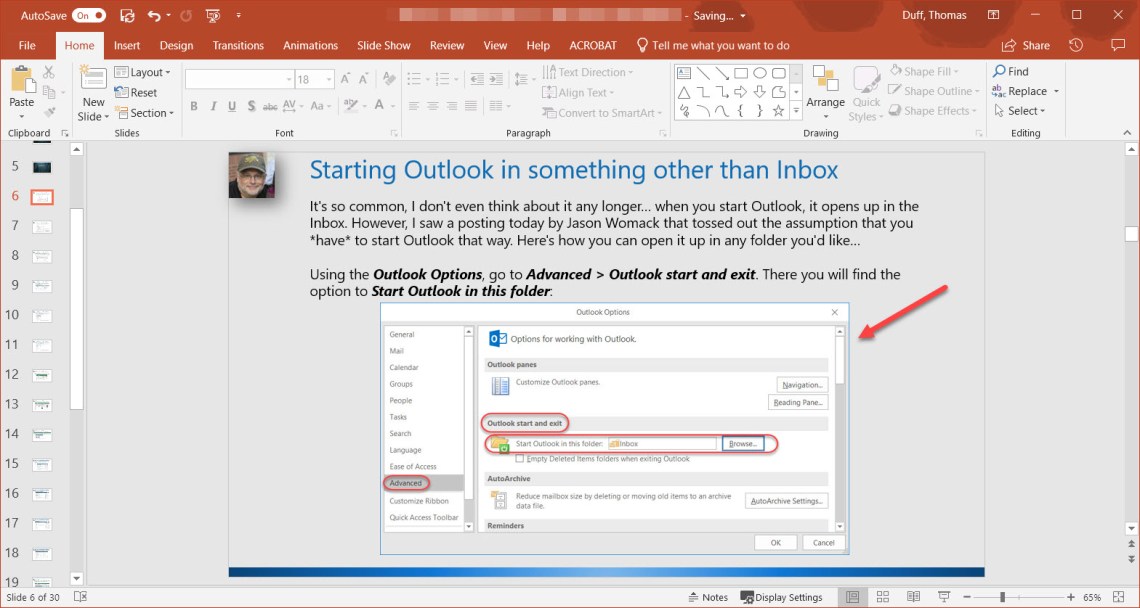Open the Transitions ribbon tab
The image size is (1140, 608).
[238, 45]
